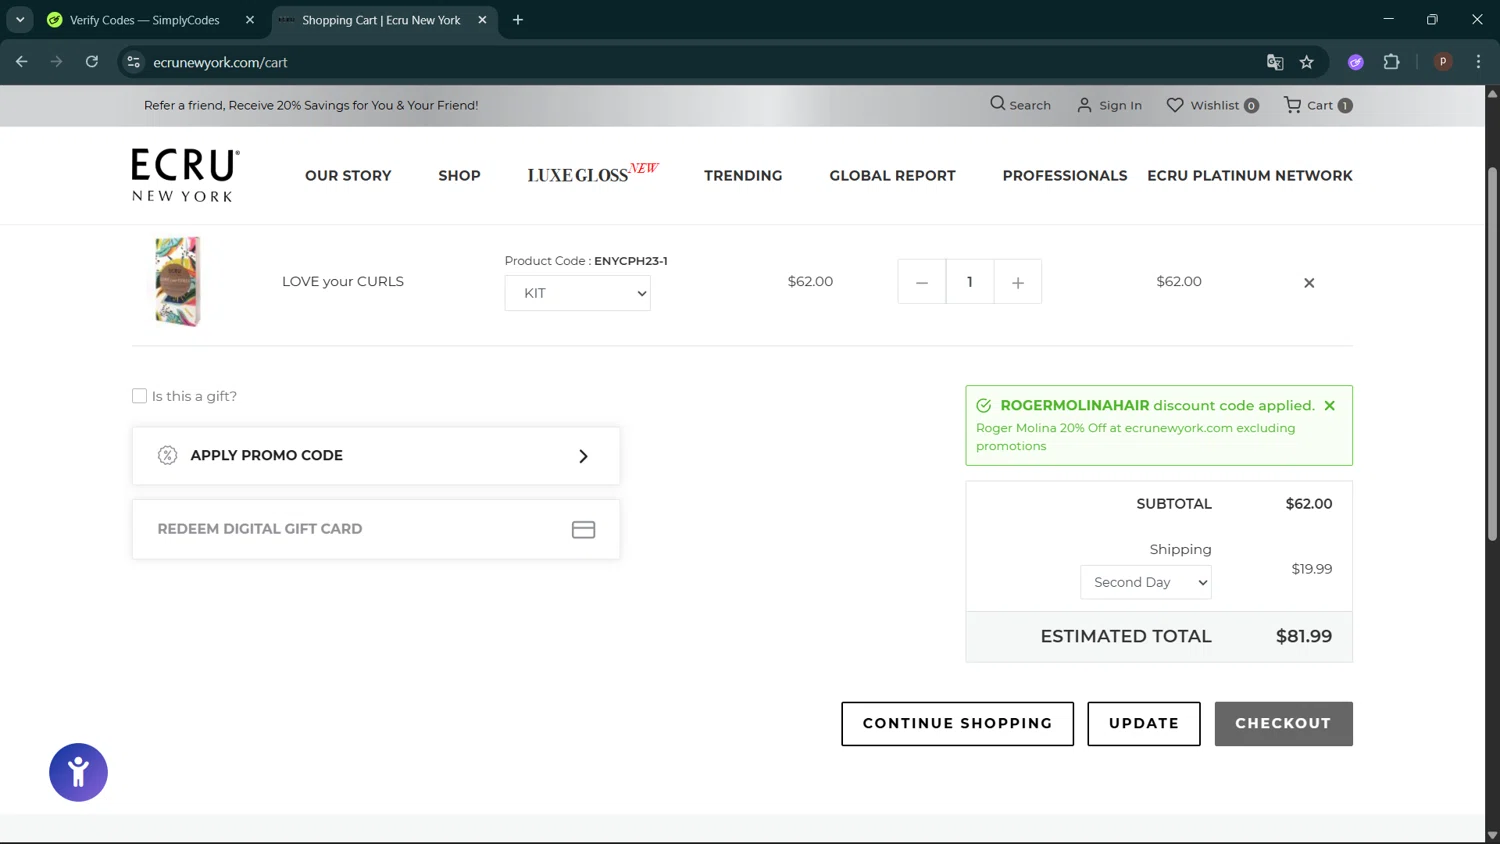Open ECRU PLATINUM NETWORK menu
This screenshot has width=1500, height=844.
point(1249,176)
